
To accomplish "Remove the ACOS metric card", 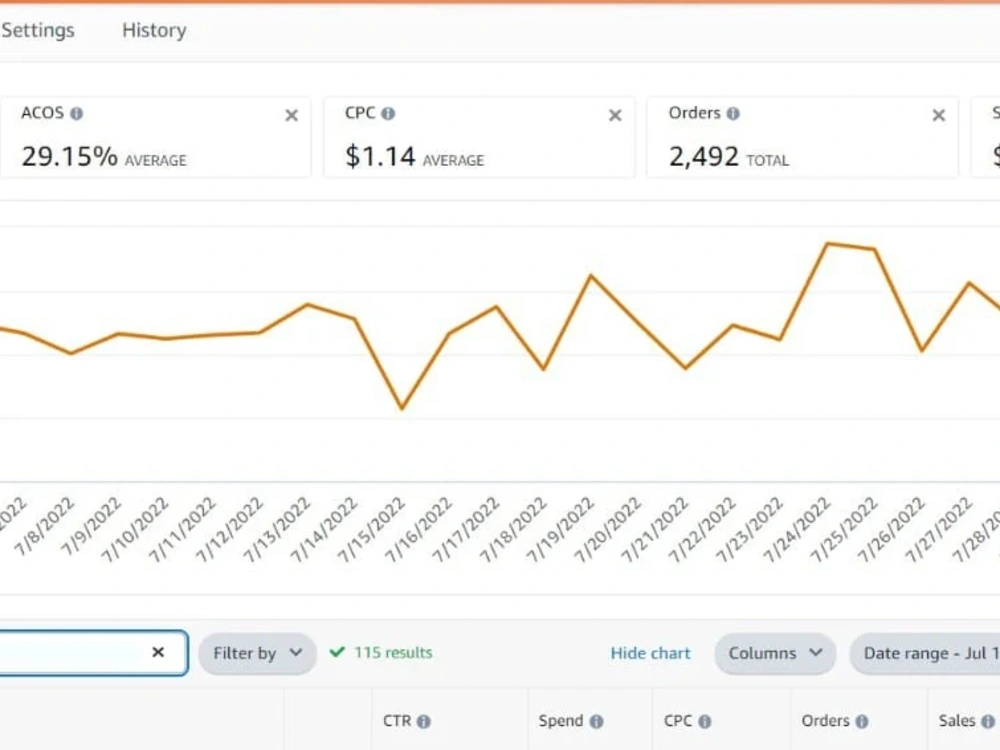I will pos(291,115).
